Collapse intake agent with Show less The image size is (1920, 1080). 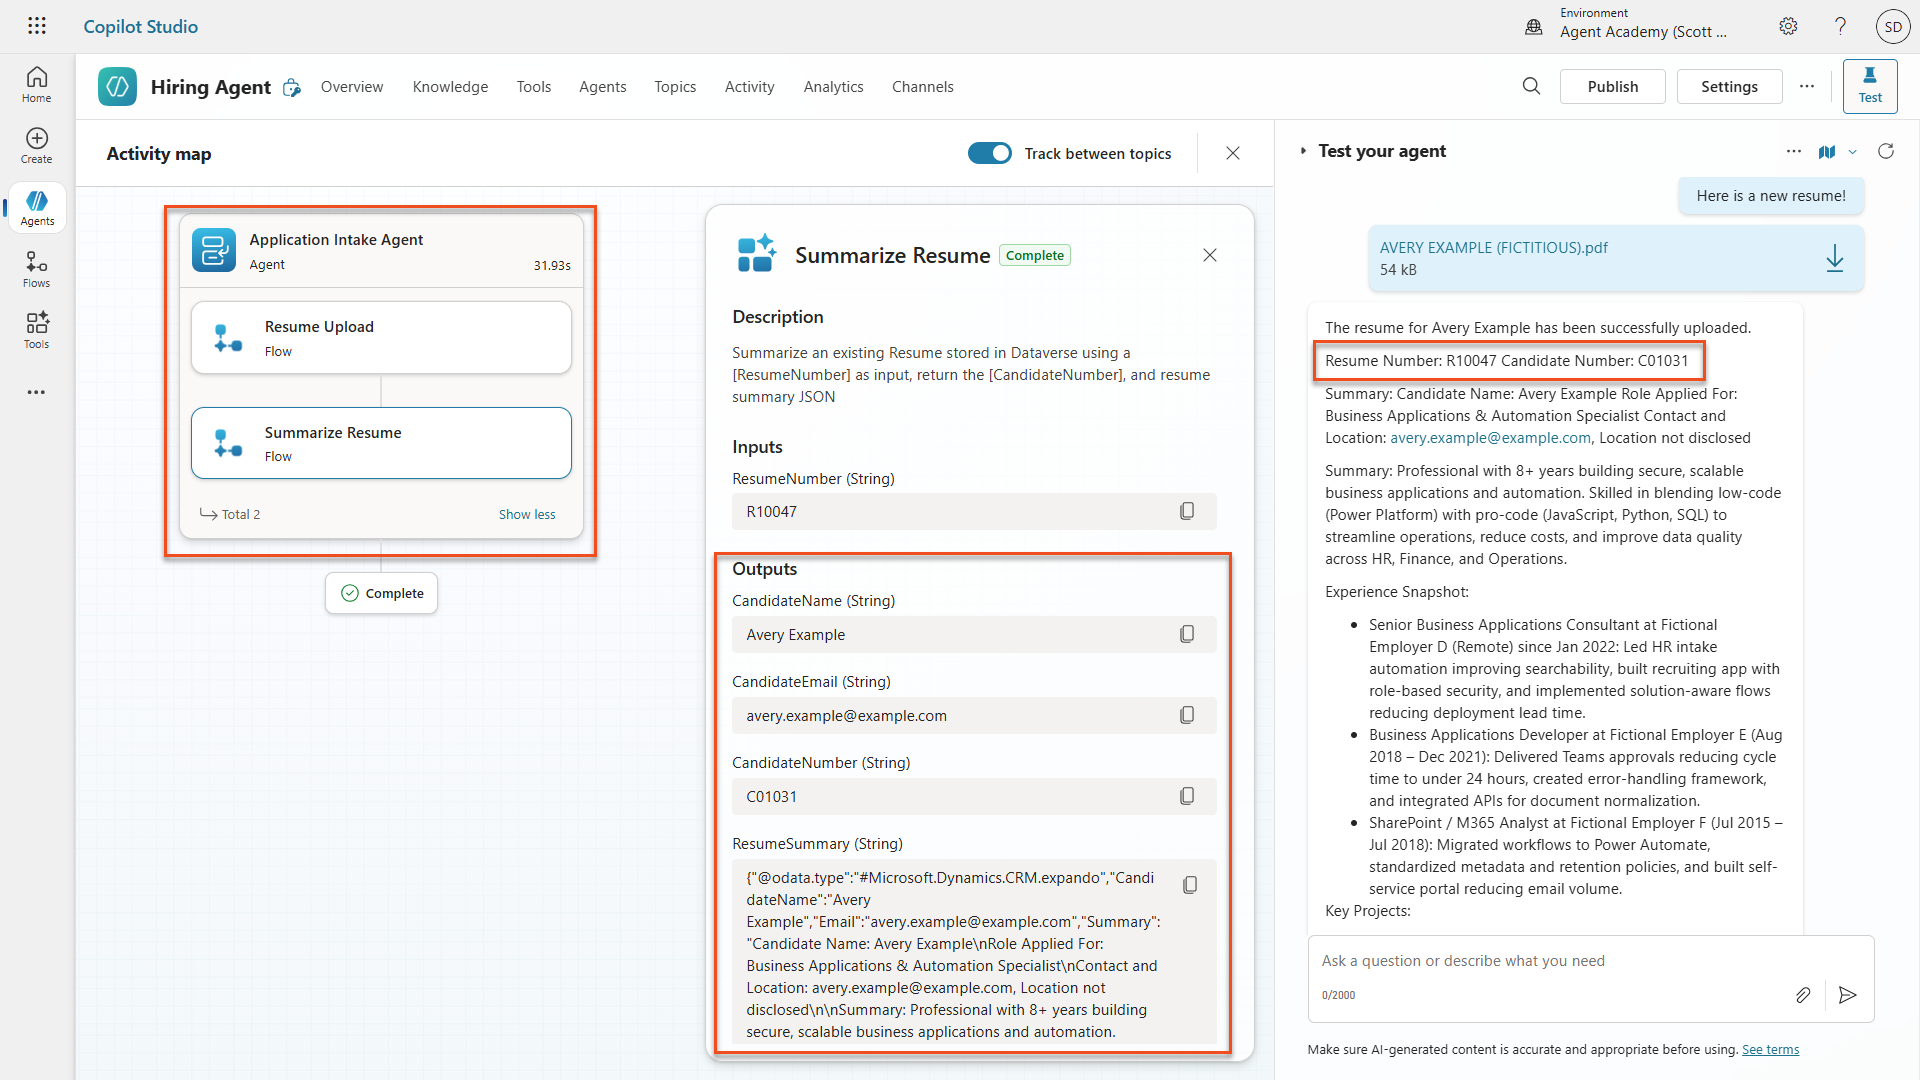[x=527, y=514]
